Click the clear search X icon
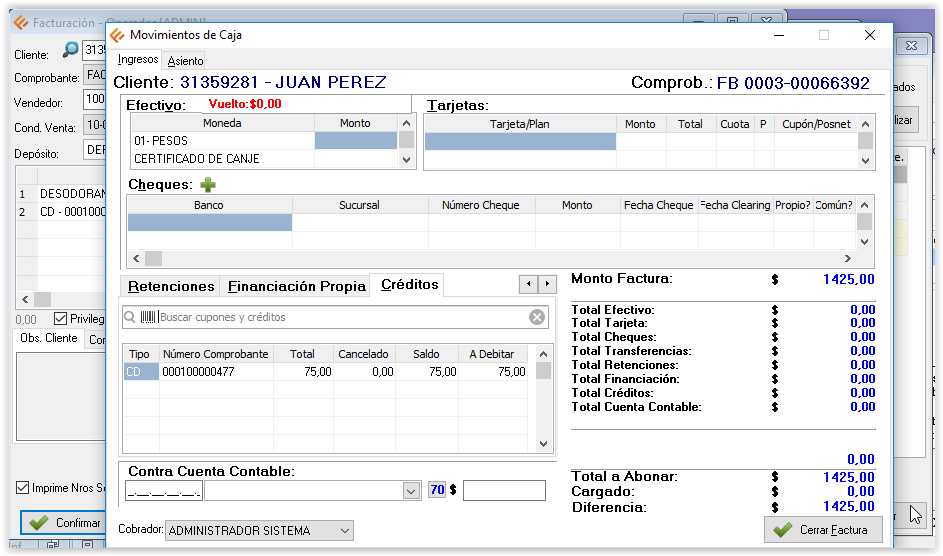This screenshot has height=556, width=943. [537, 317]
